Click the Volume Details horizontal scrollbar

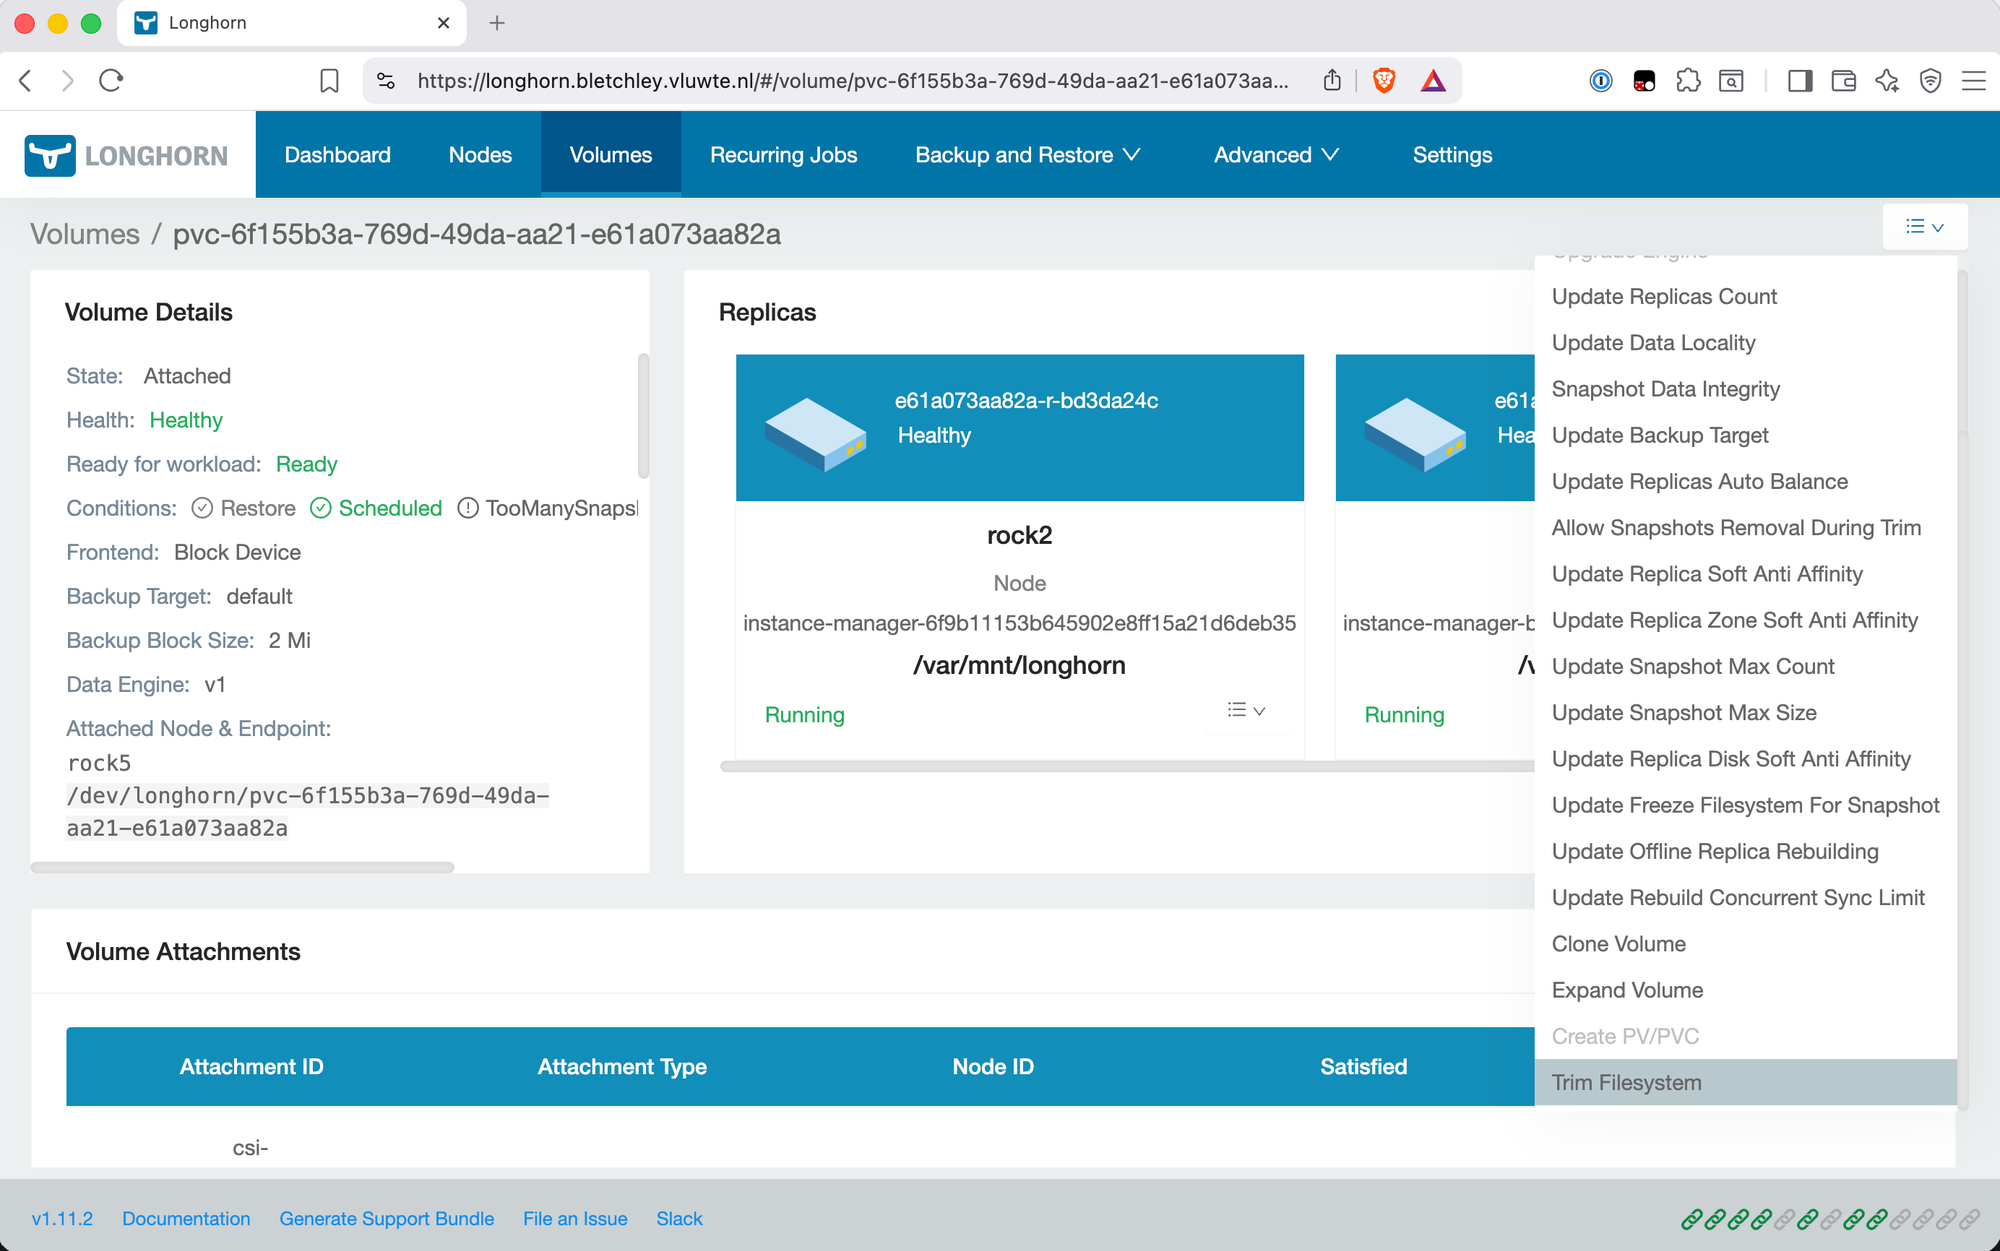click(243, 867)
